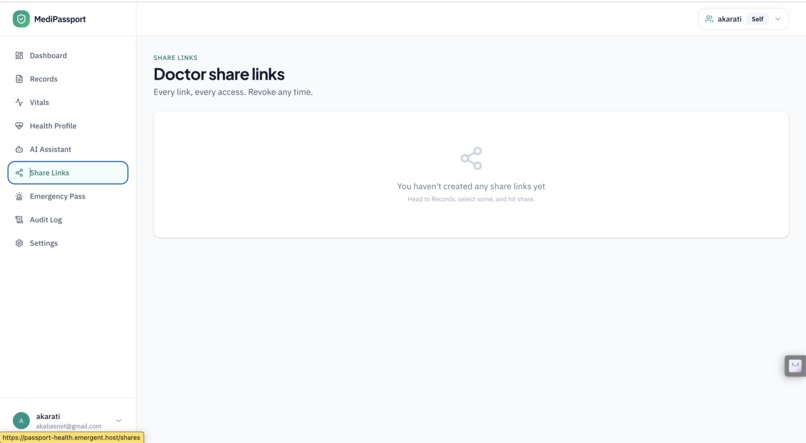The image size is (806, 443).
Task: Open the floating chat widget icon
Action: (795, 365)
